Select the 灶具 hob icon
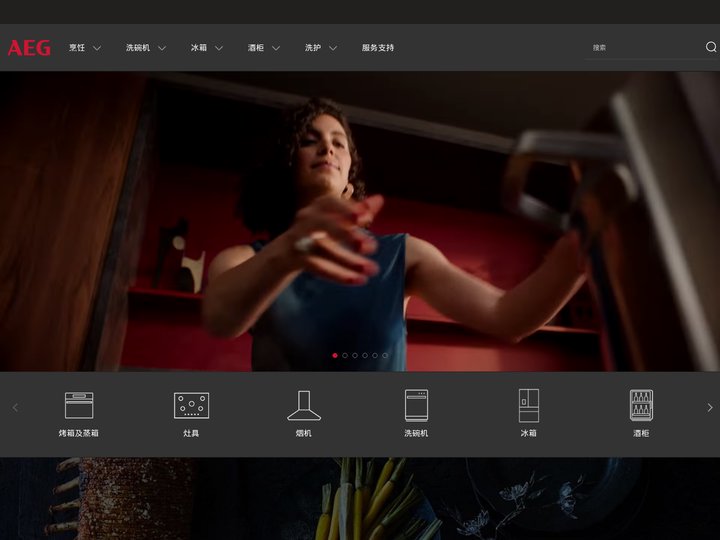The width and height of the screenshot is (720, 540). [191, 405]
